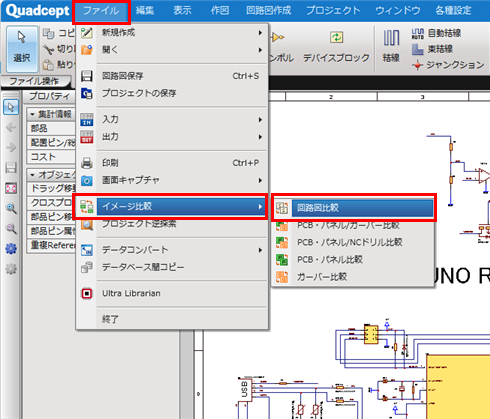Screen dimensions: 490x419
Task: Click the zoom in magnifier in sidebar
Action: 11,209
